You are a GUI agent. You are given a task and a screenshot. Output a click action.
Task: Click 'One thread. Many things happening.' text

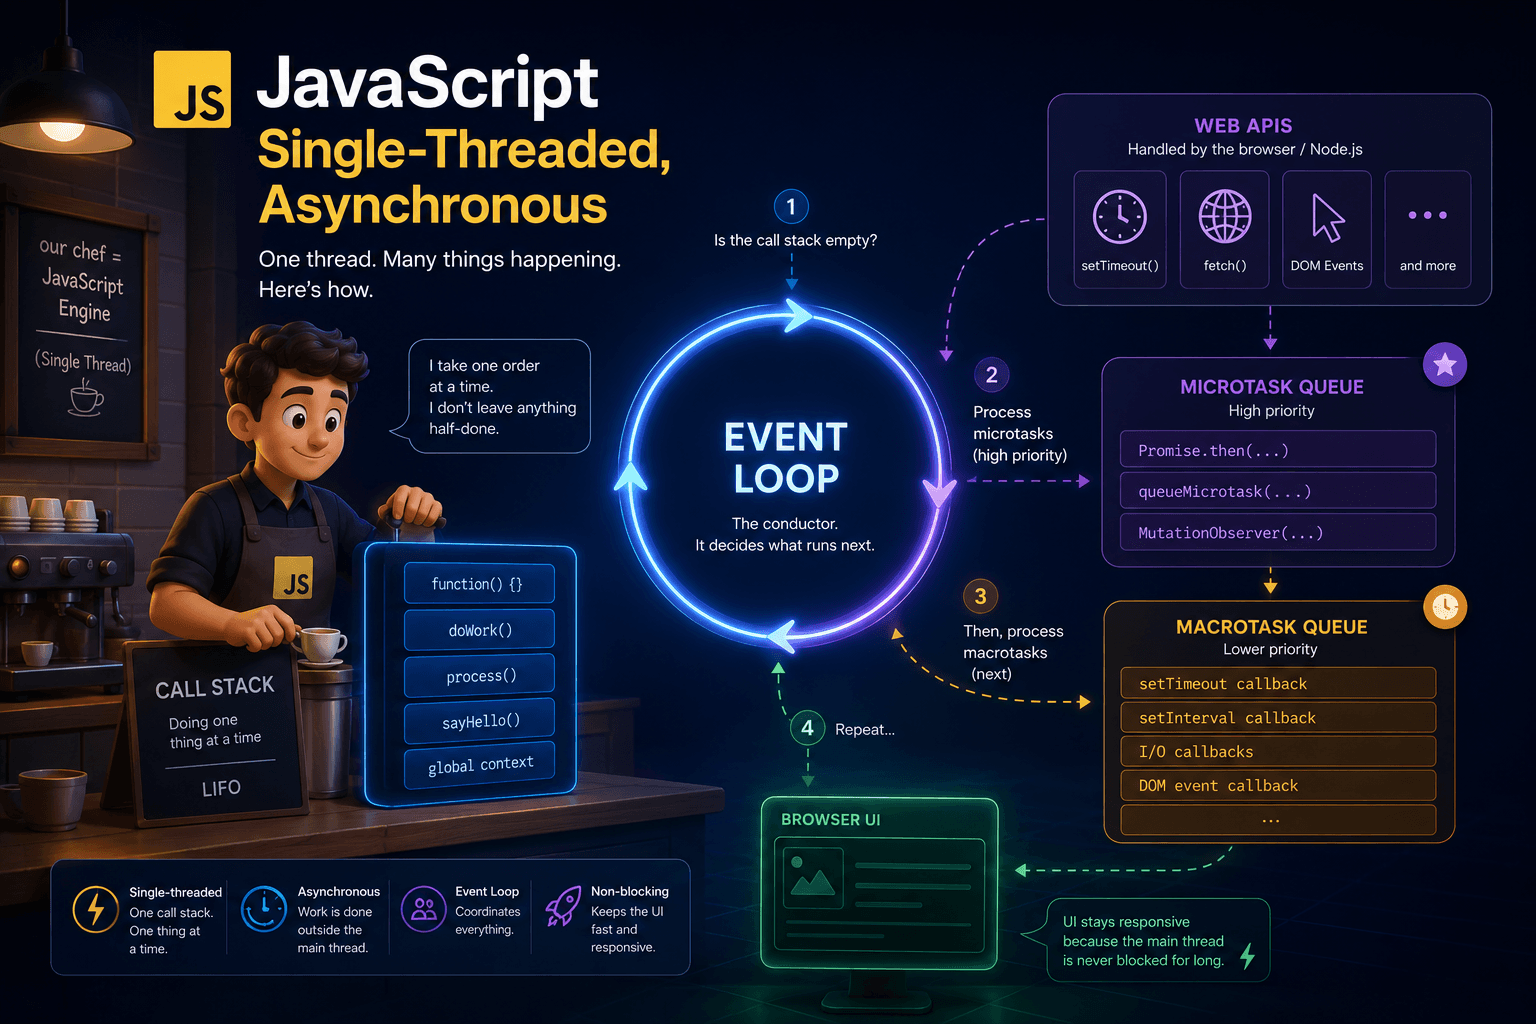point(439,259)
